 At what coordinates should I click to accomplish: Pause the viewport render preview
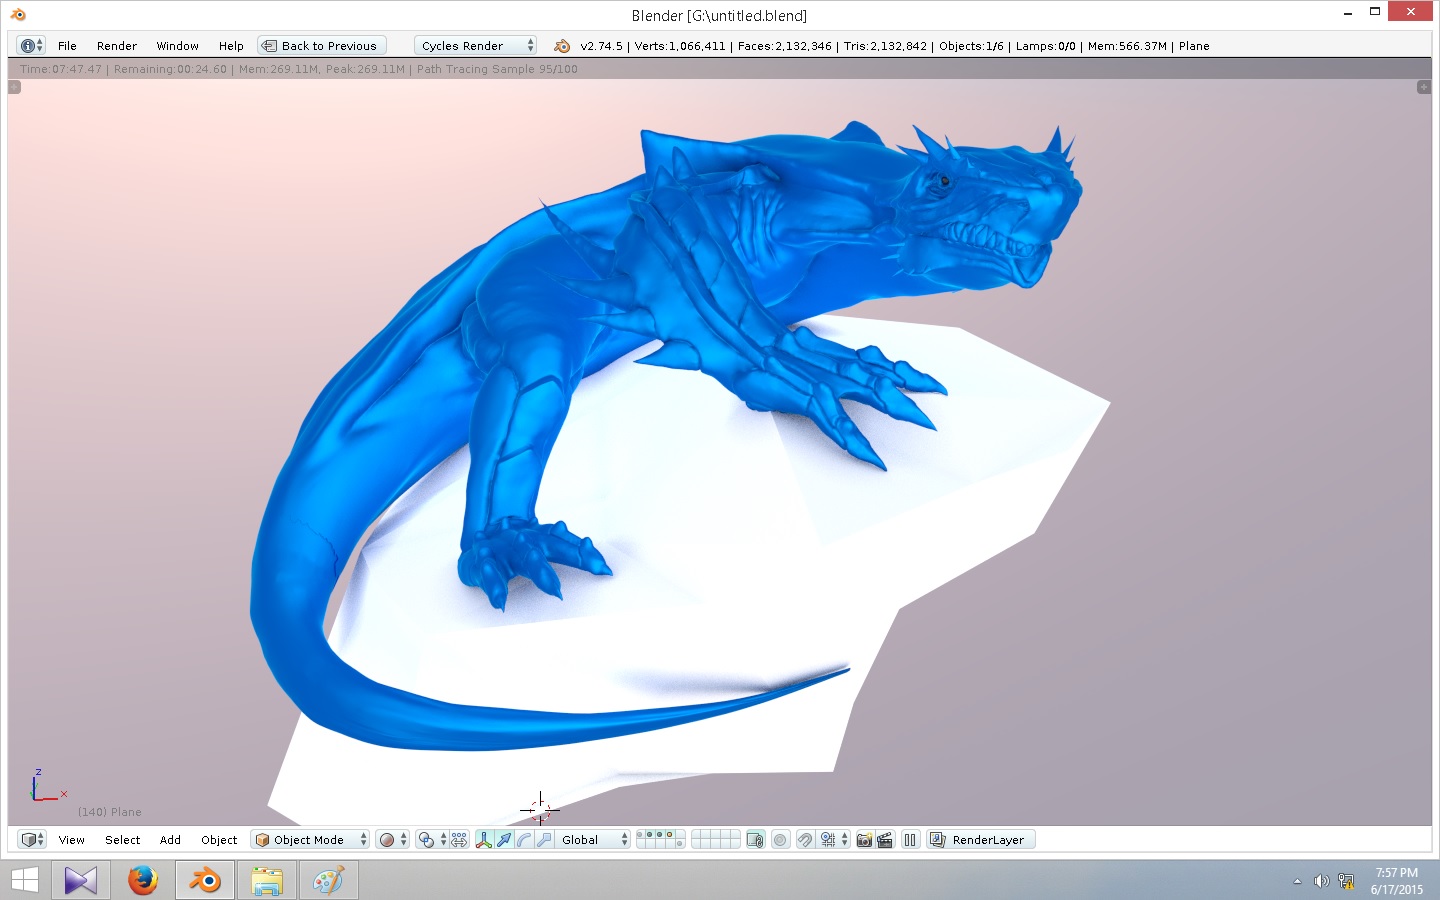coord(909,840)
